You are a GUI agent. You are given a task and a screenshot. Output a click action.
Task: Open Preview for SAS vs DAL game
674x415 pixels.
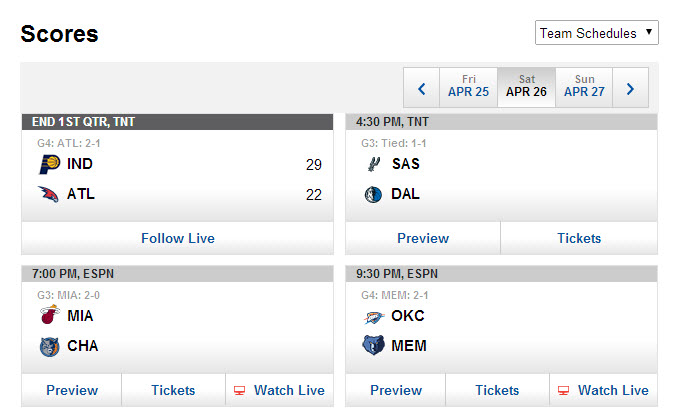pyautogui.click(x=423, y=238)
